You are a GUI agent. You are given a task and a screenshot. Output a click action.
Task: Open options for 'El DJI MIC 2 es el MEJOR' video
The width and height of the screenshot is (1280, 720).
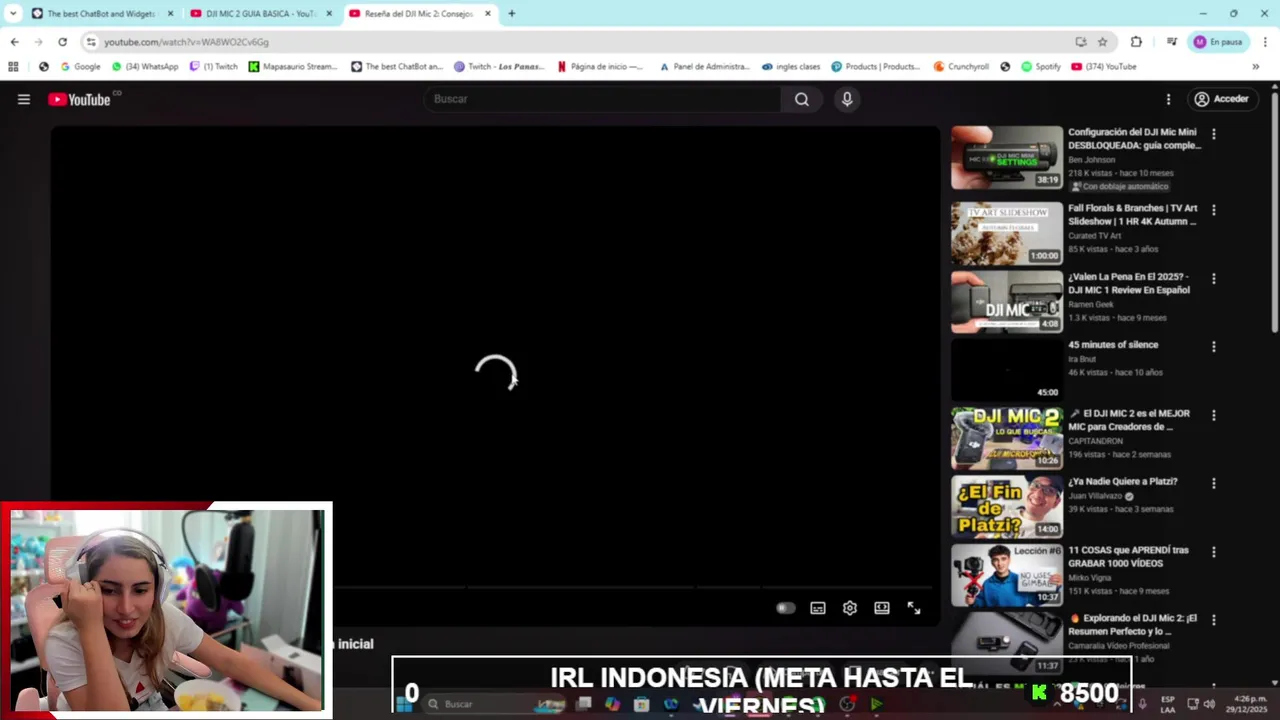coord(1214,415)
